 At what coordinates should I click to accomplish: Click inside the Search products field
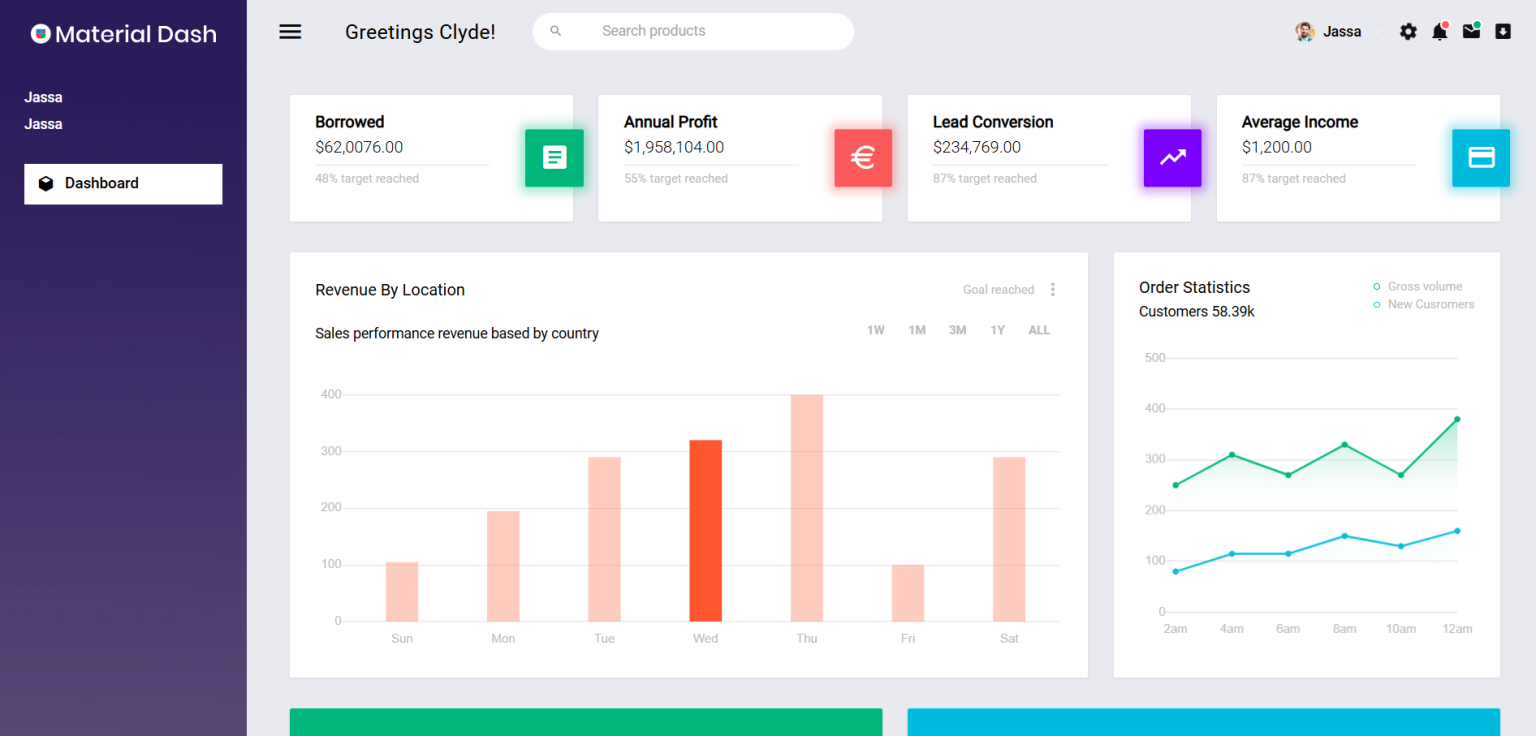(x=692, y=31)
